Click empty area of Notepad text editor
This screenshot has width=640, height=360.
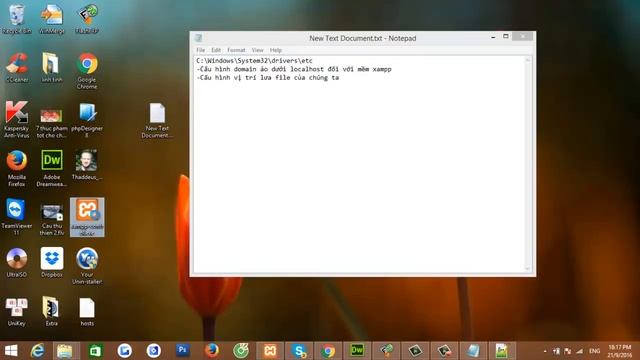click(359, 176)
